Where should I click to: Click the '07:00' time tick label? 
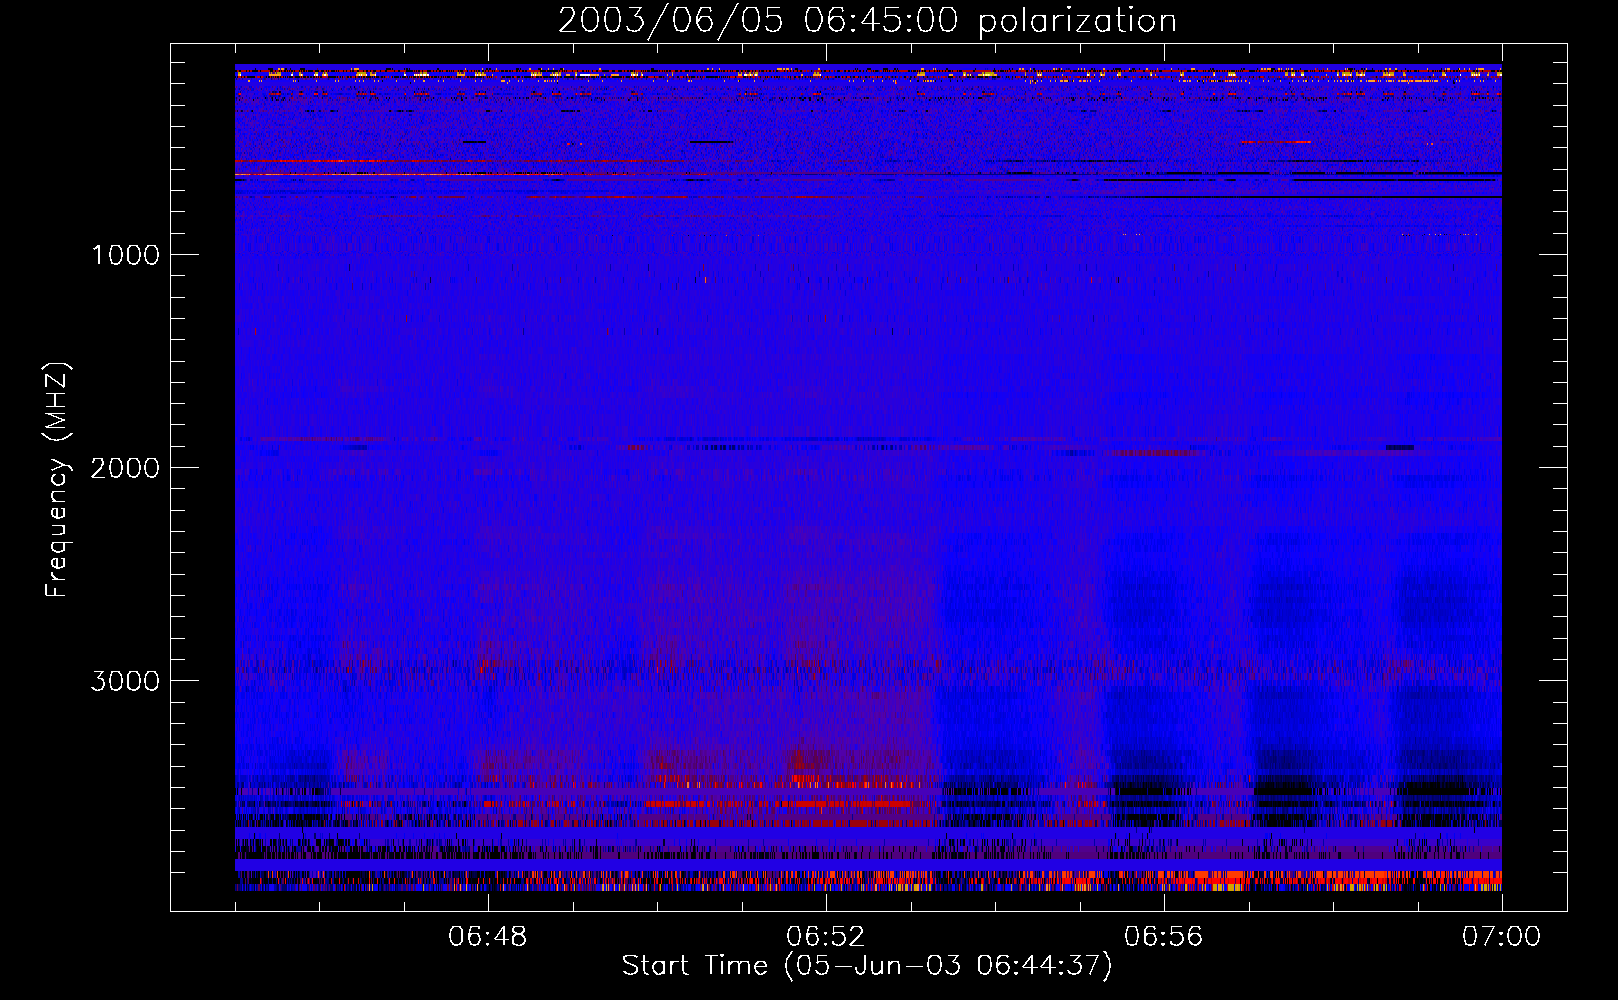click(x=1502, y=937)
